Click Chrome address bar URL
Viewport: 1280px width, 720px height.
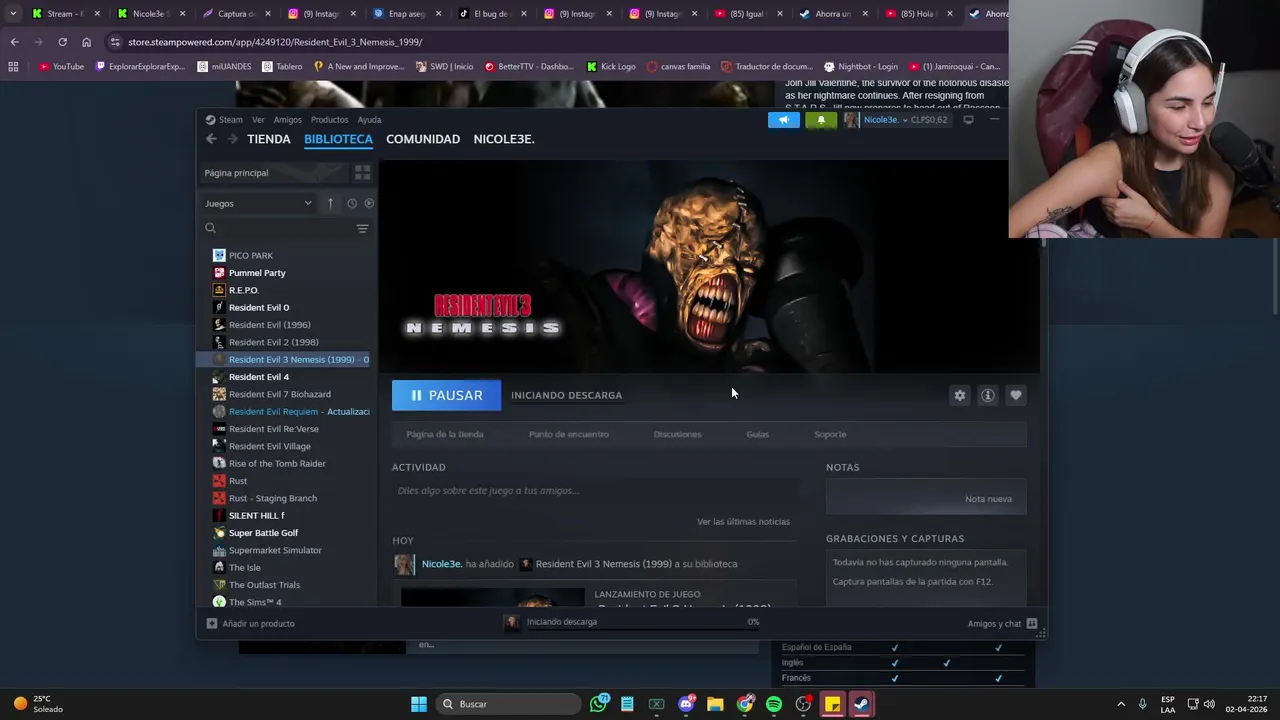coord(275,42)
